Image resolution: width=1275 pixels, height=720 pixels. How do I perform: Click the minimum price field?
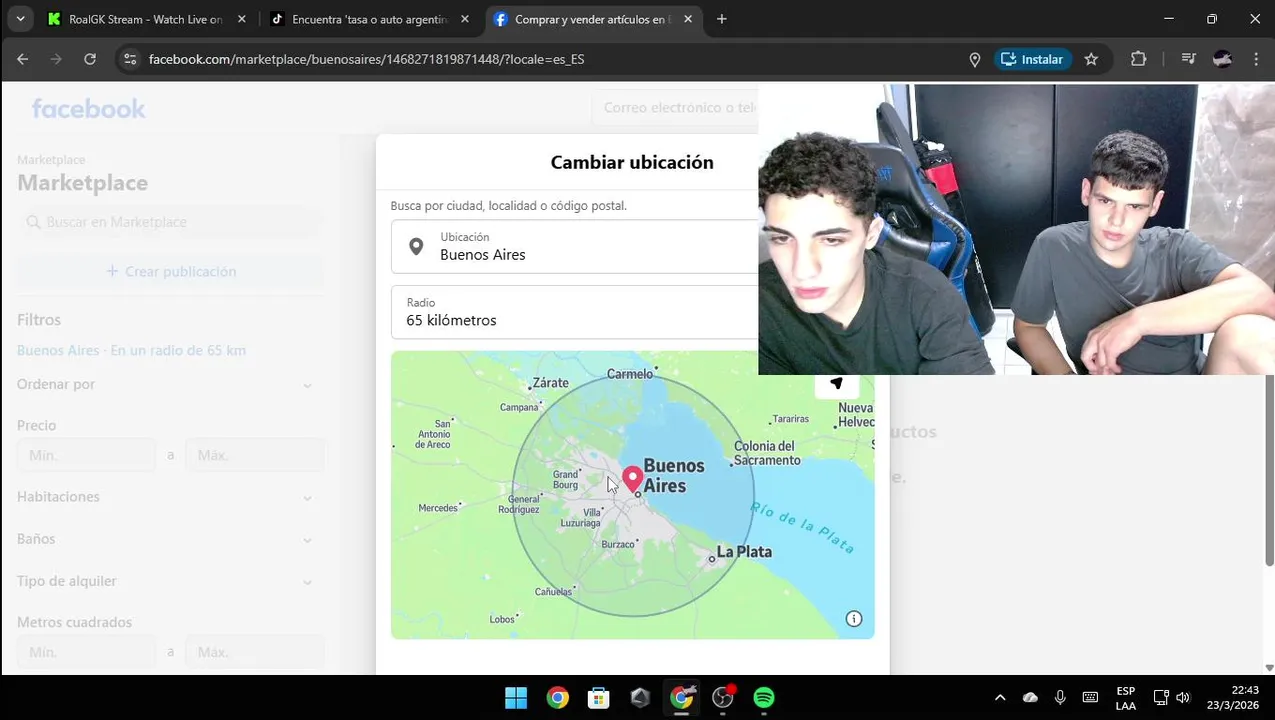point(86,455)
